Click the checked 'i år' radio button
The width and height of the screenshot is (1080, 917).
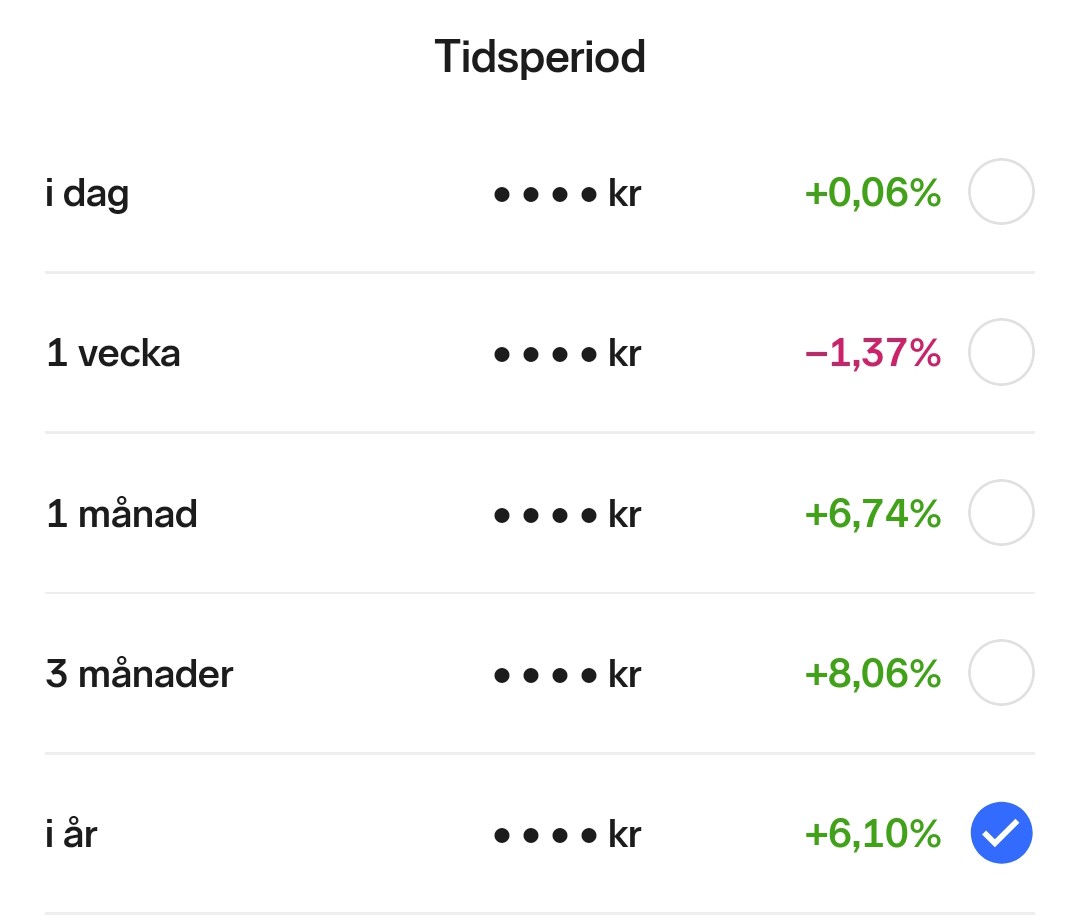[x=1001, y=833]
